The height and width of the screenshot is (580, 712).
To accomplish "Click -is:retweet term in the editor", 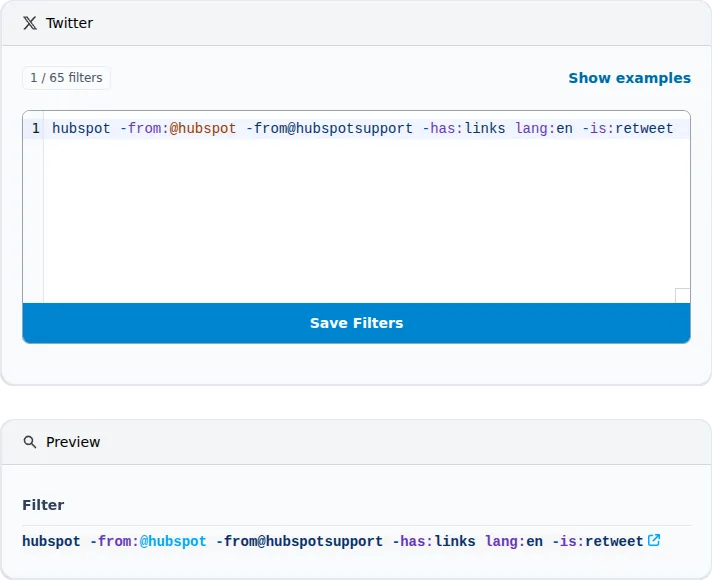I will click(x=628, y=129).
